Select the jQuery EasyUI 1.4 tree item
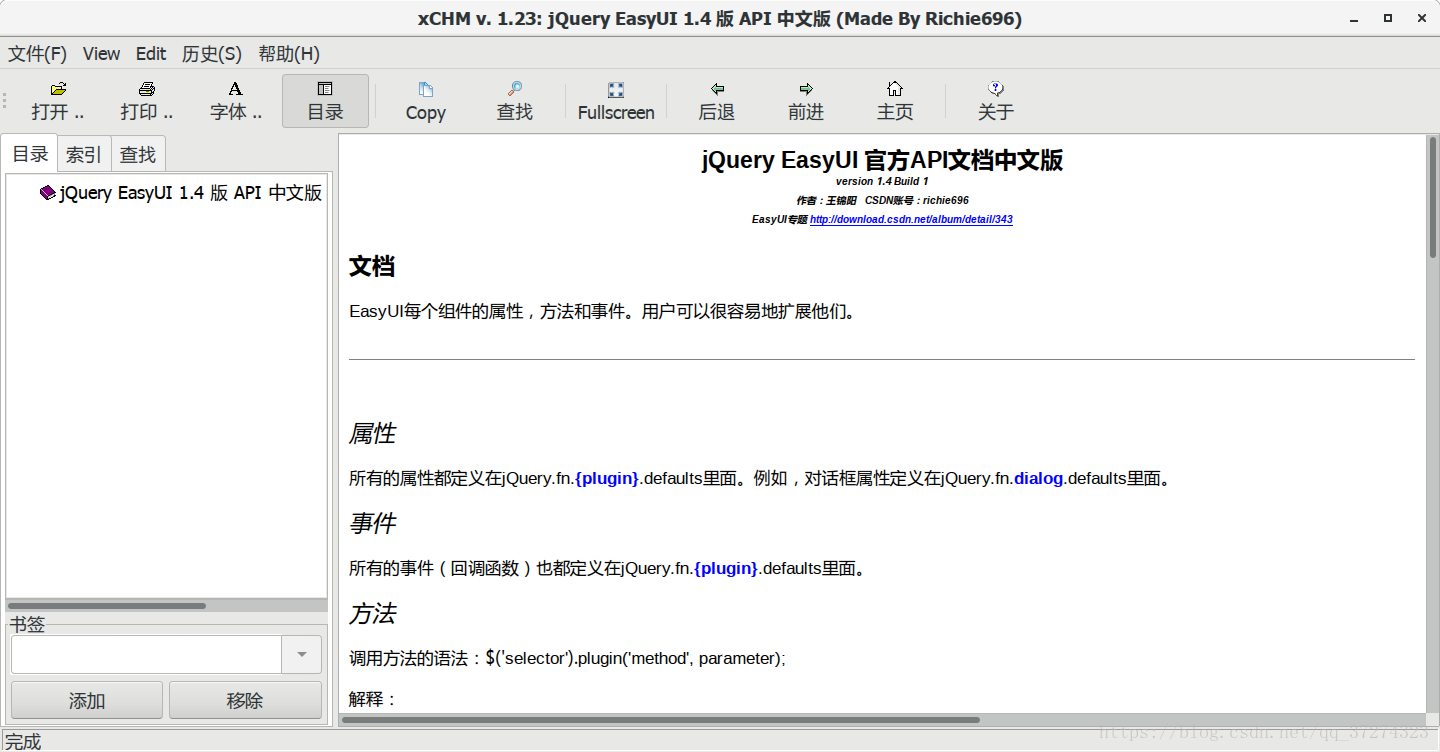The width and height of the screenshot is (1440, 752). [190, 193]
